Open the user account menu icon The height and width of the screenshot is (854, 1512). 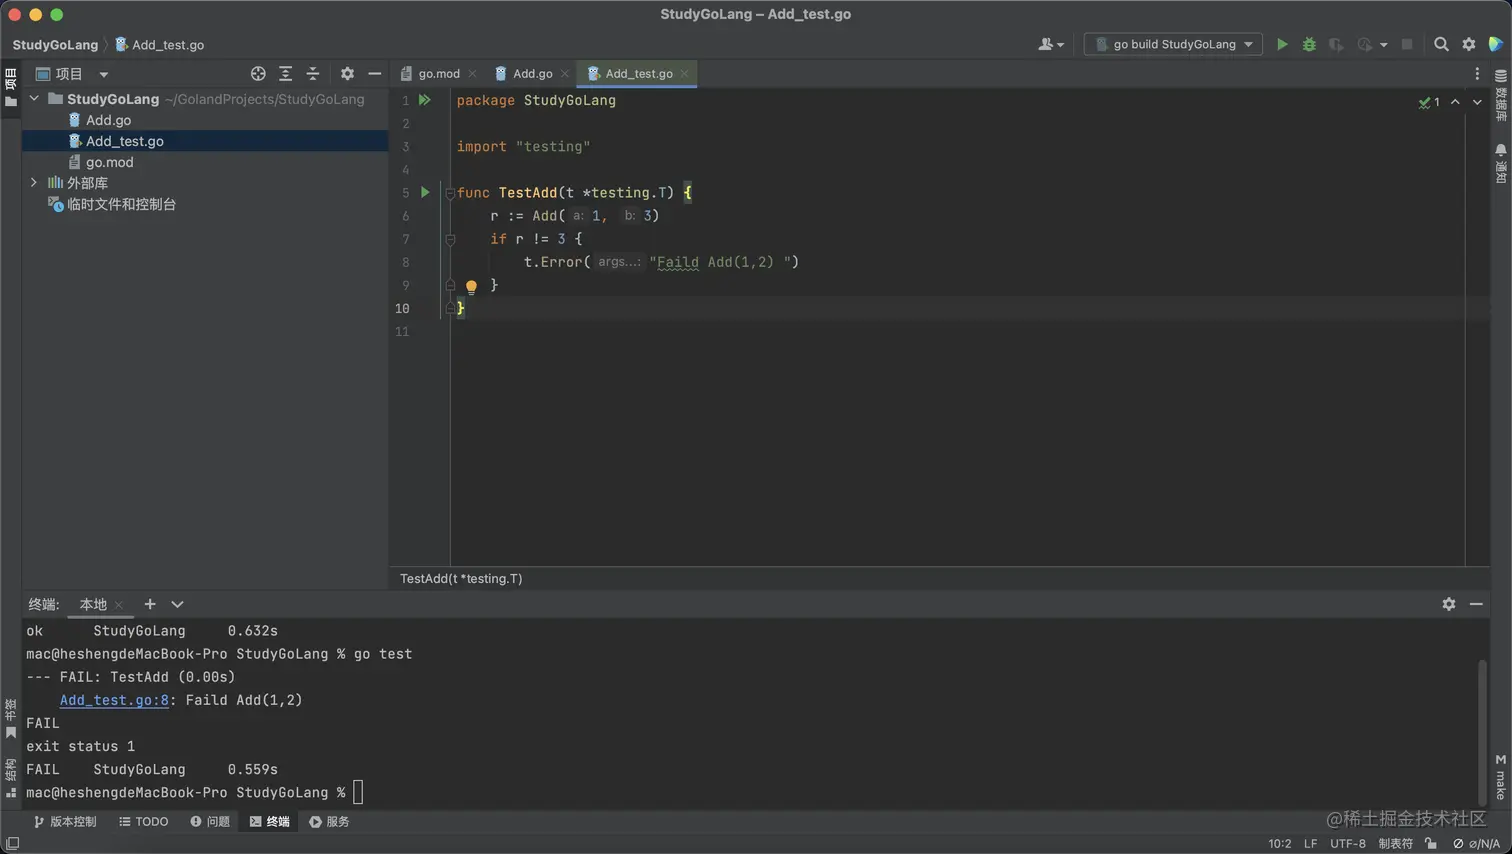point(1050,44)
